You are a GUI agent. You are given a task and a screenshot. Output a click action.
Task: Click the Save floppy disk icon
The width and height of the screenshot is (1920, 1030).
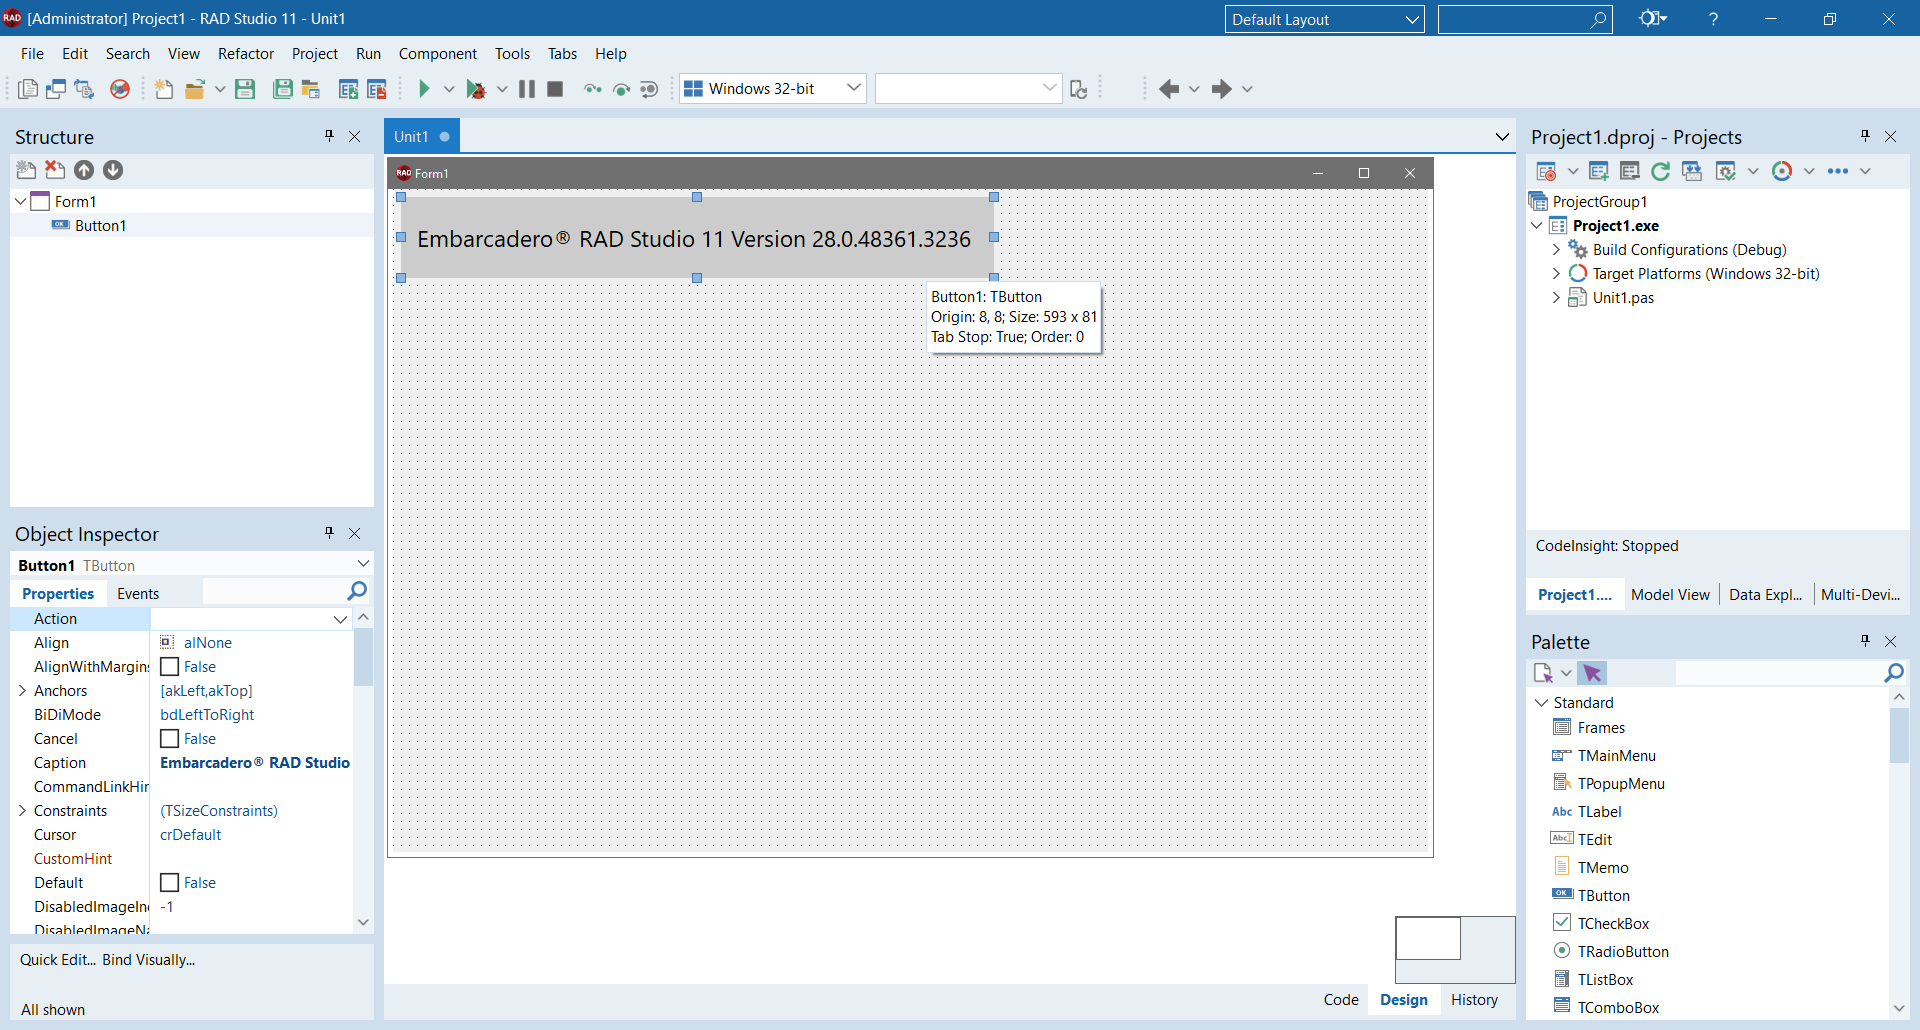tap(245, 89)
